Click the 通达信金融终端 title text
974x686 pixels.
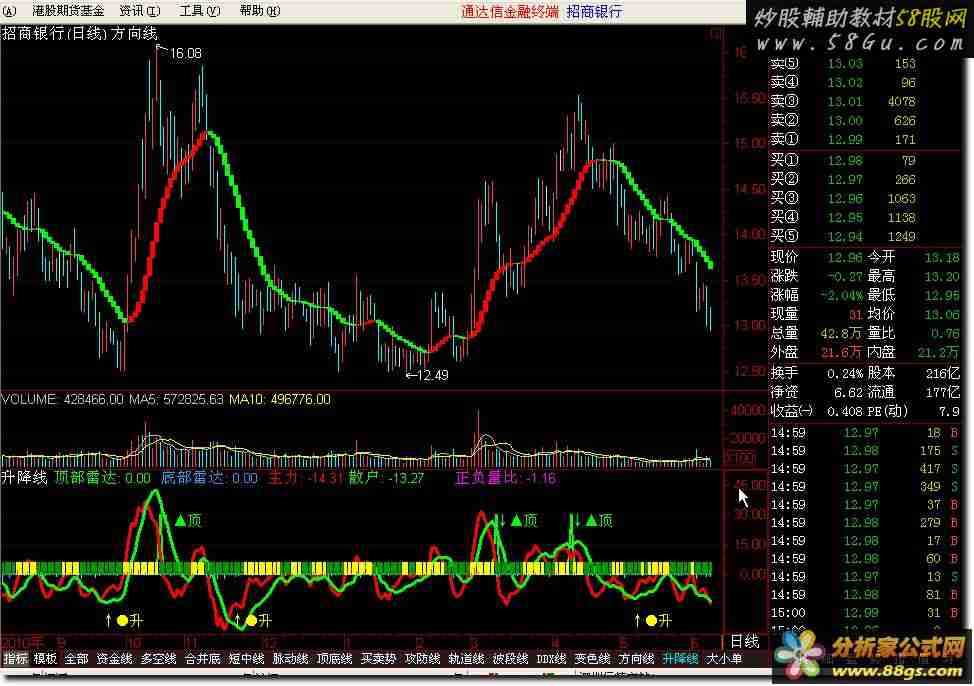(509, 11)
